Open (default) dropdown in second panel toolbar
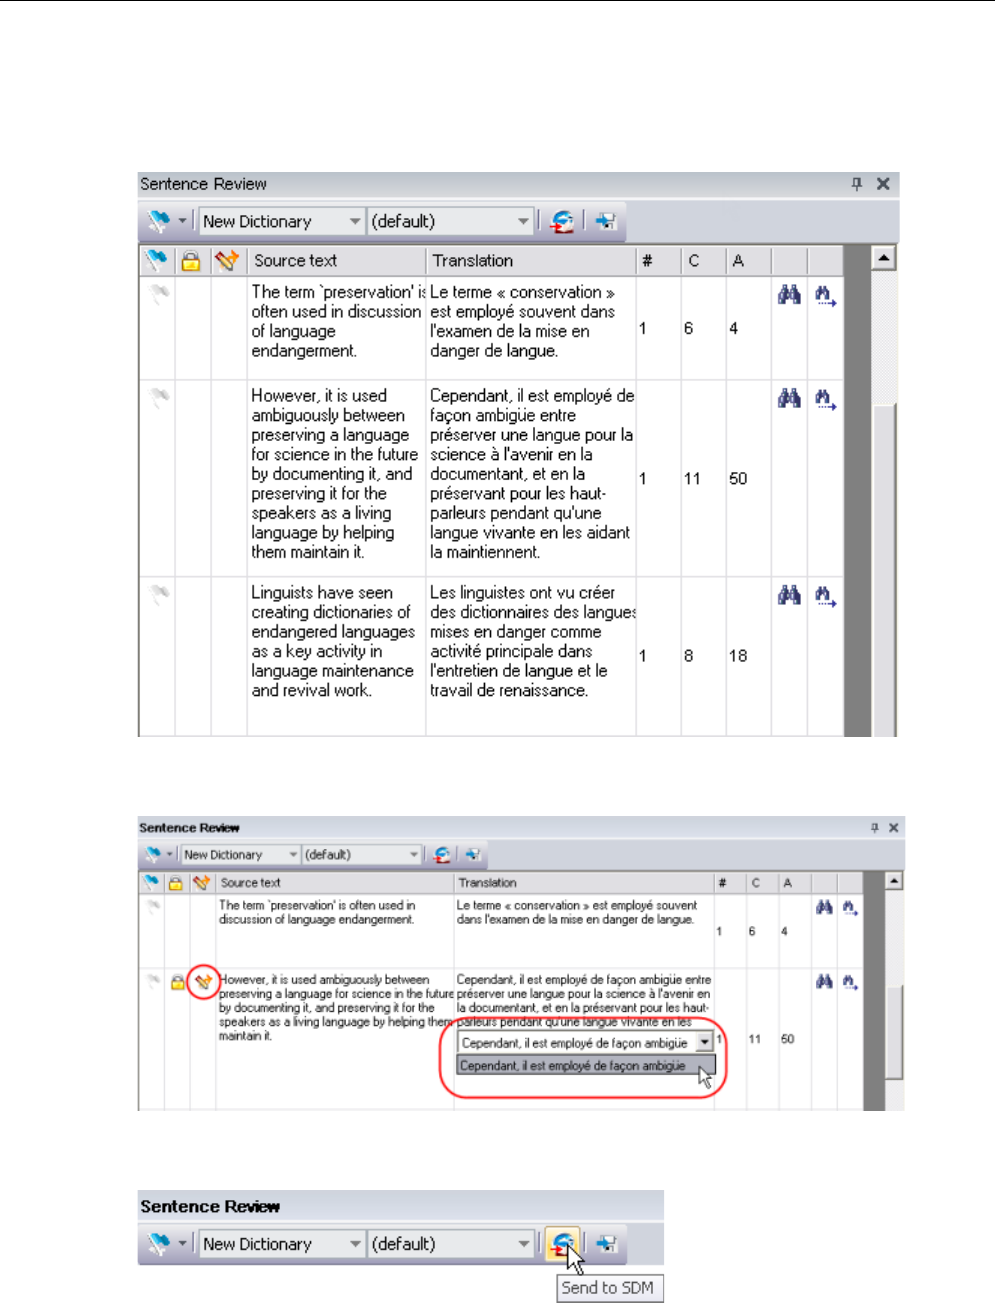The height and width of the screenshot is (1303, 995). [x=413, y=855]
